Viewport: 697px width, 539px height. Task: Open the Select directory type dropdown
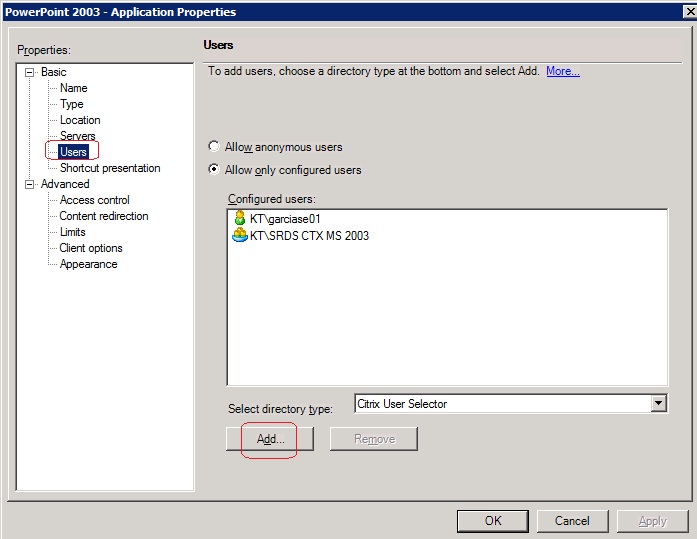(658, 404)
